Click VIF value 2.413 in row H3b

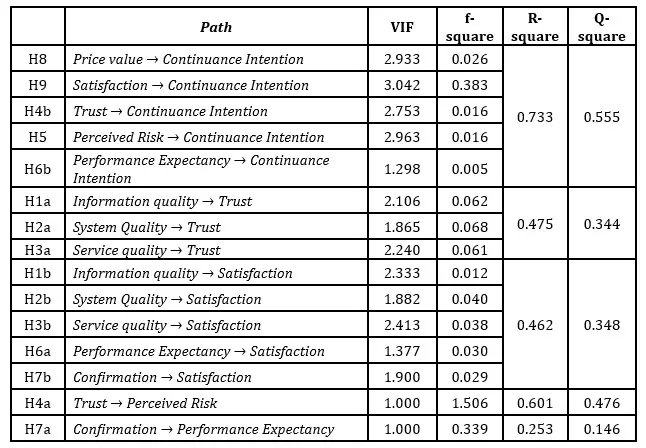tap(401, 325)
